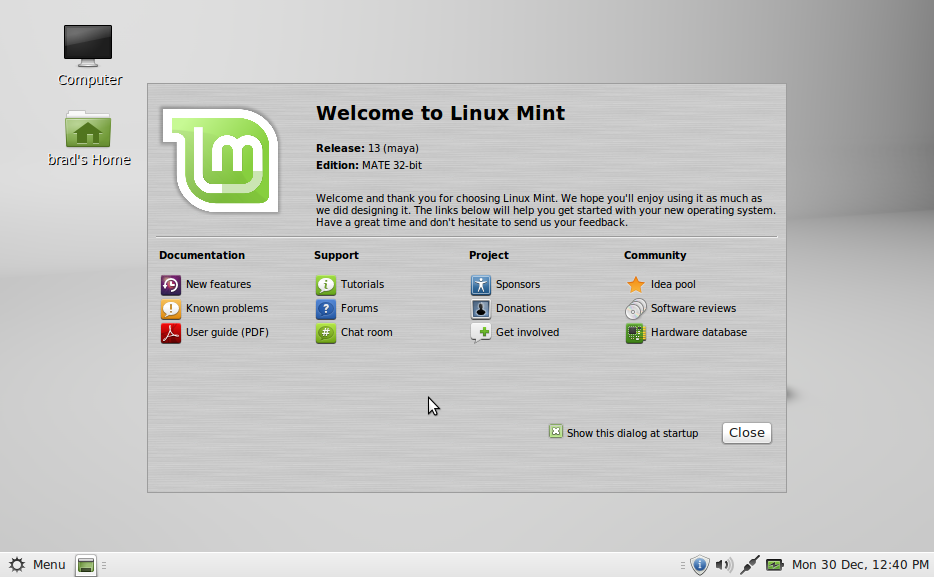Click the New features clock icon
Screen dimensions: 934x577
click(x=170, y=285)
